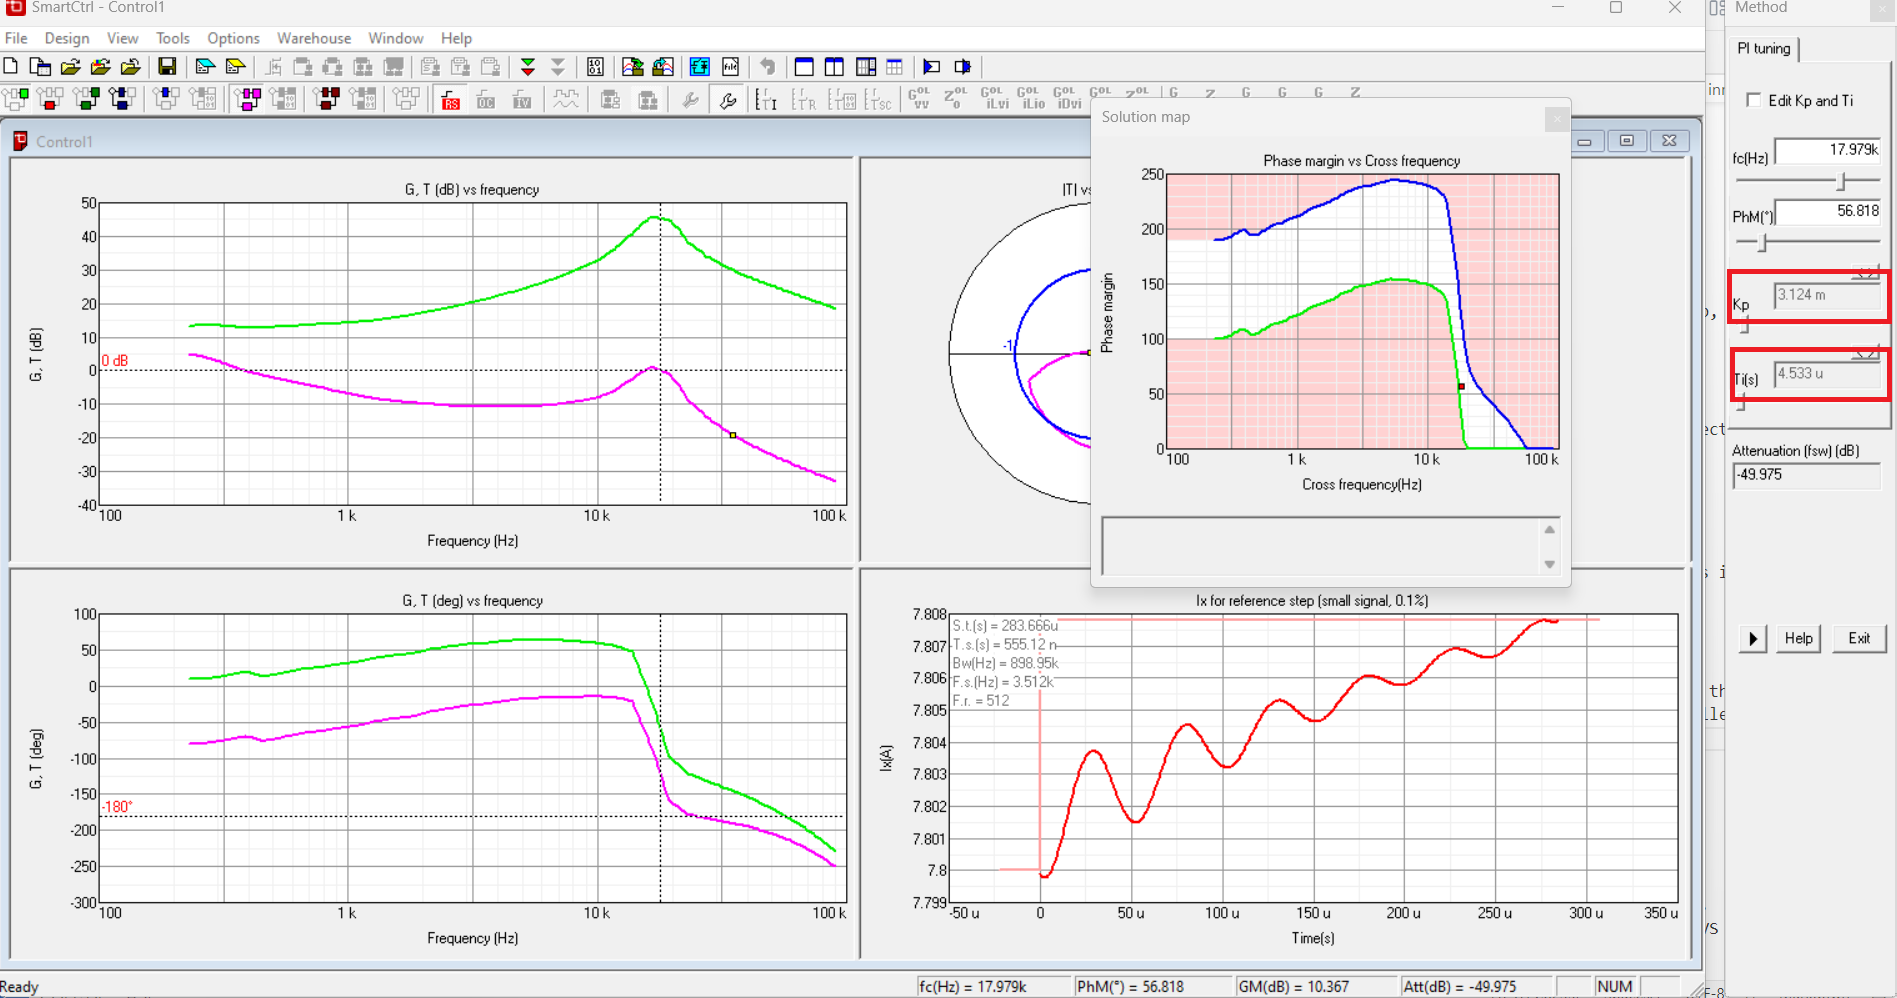Click the binary 1001 toolbar icon
Screen dimensions: 1897x998
coord(595,67)
